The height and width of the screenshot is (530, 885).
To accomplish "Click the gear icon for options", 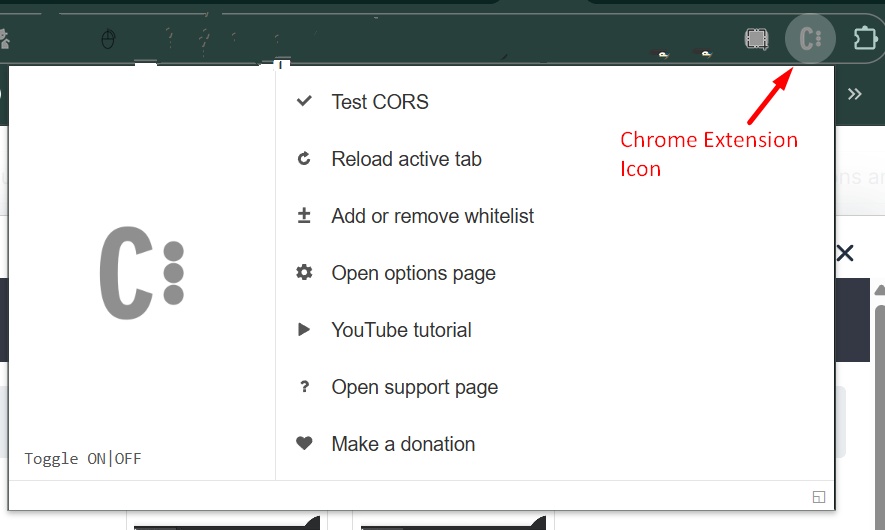I will (304, 273).
